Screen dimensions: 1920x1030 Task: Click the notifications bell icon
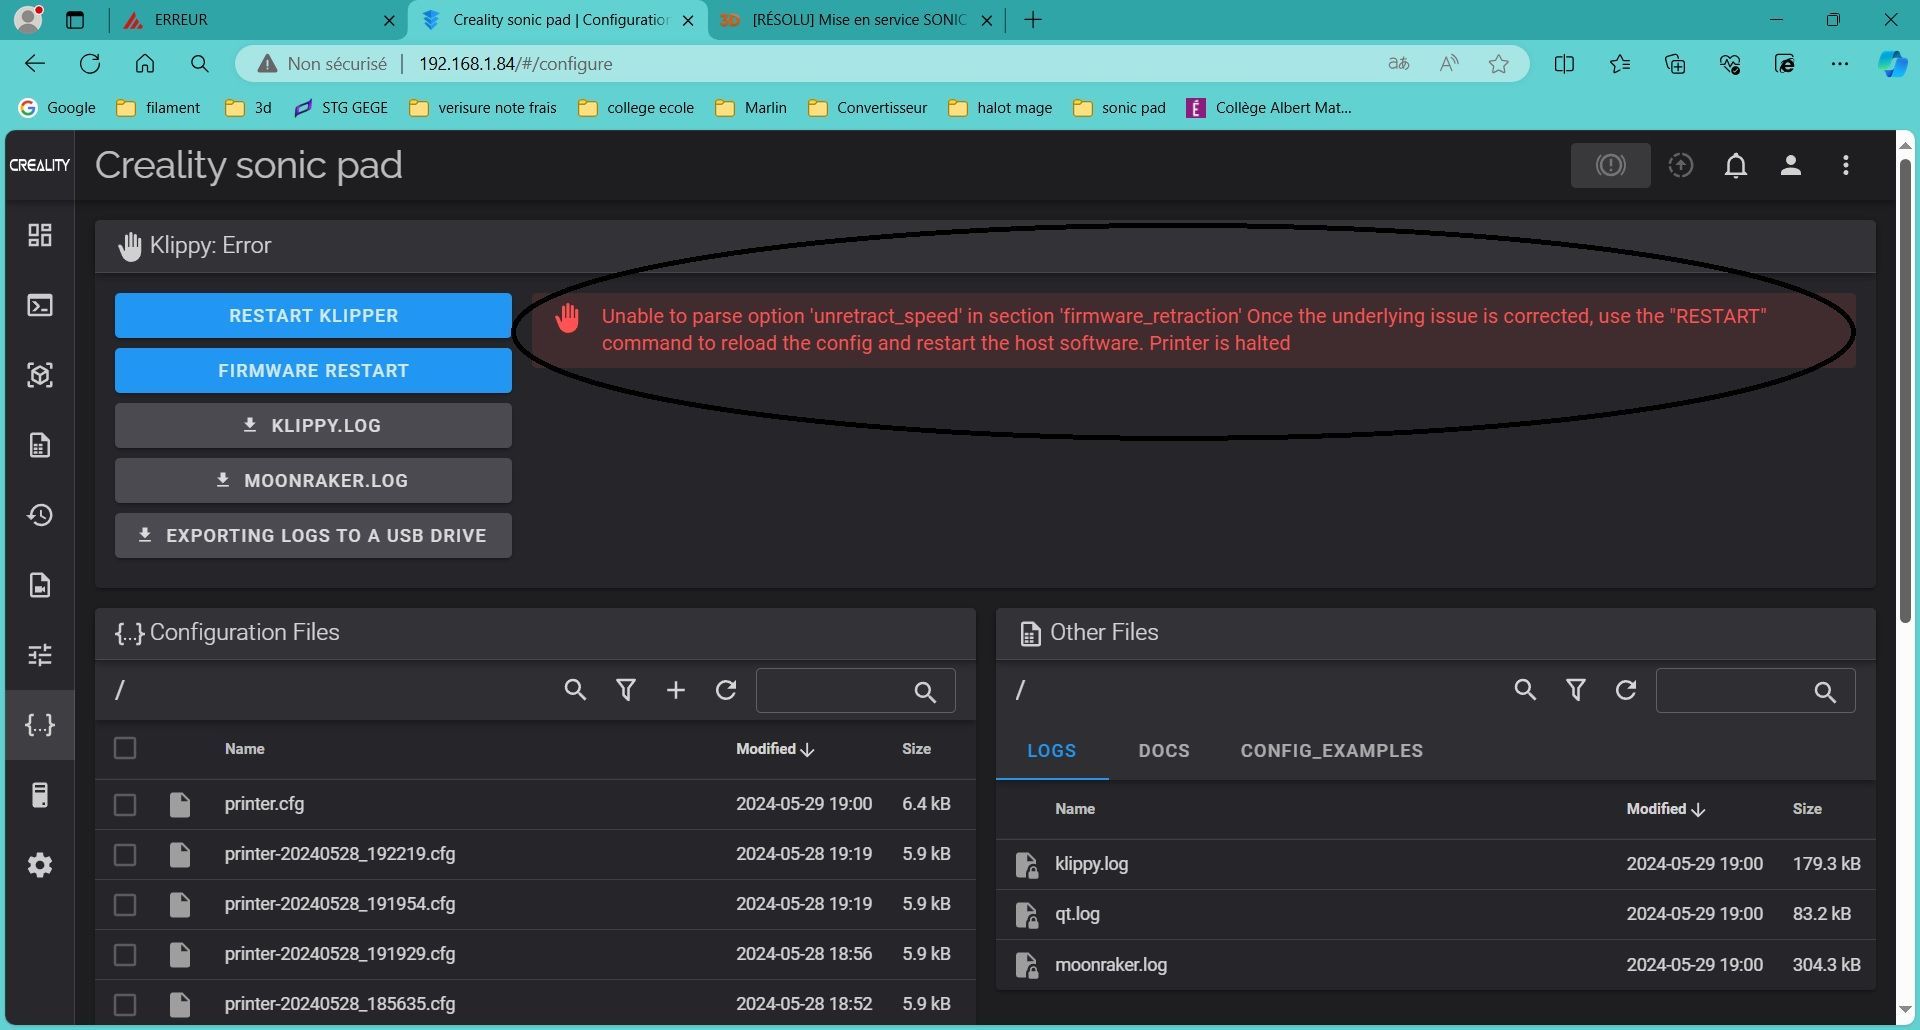(x=1736, y=165)
